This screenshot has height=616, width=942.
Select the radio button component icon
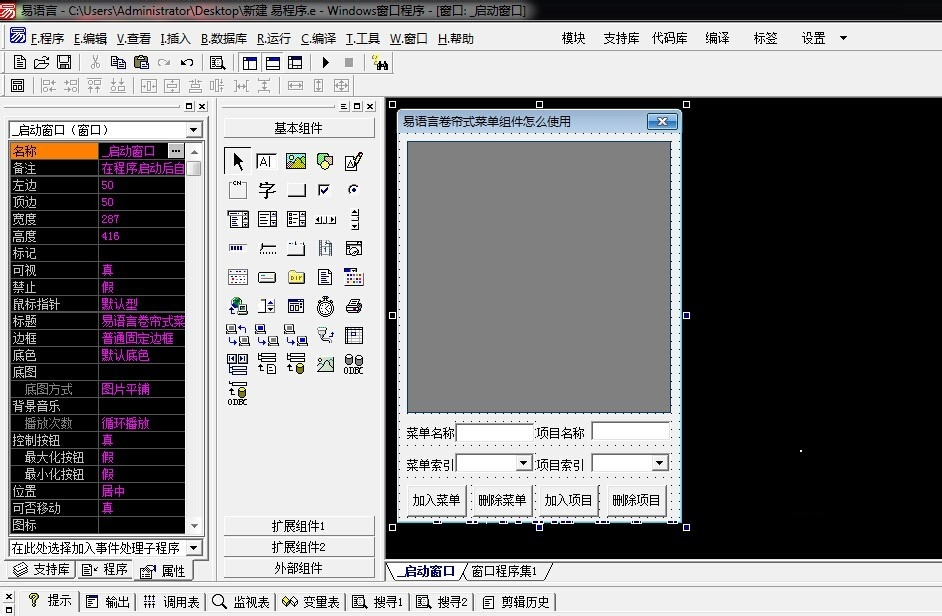pos(353,190)
